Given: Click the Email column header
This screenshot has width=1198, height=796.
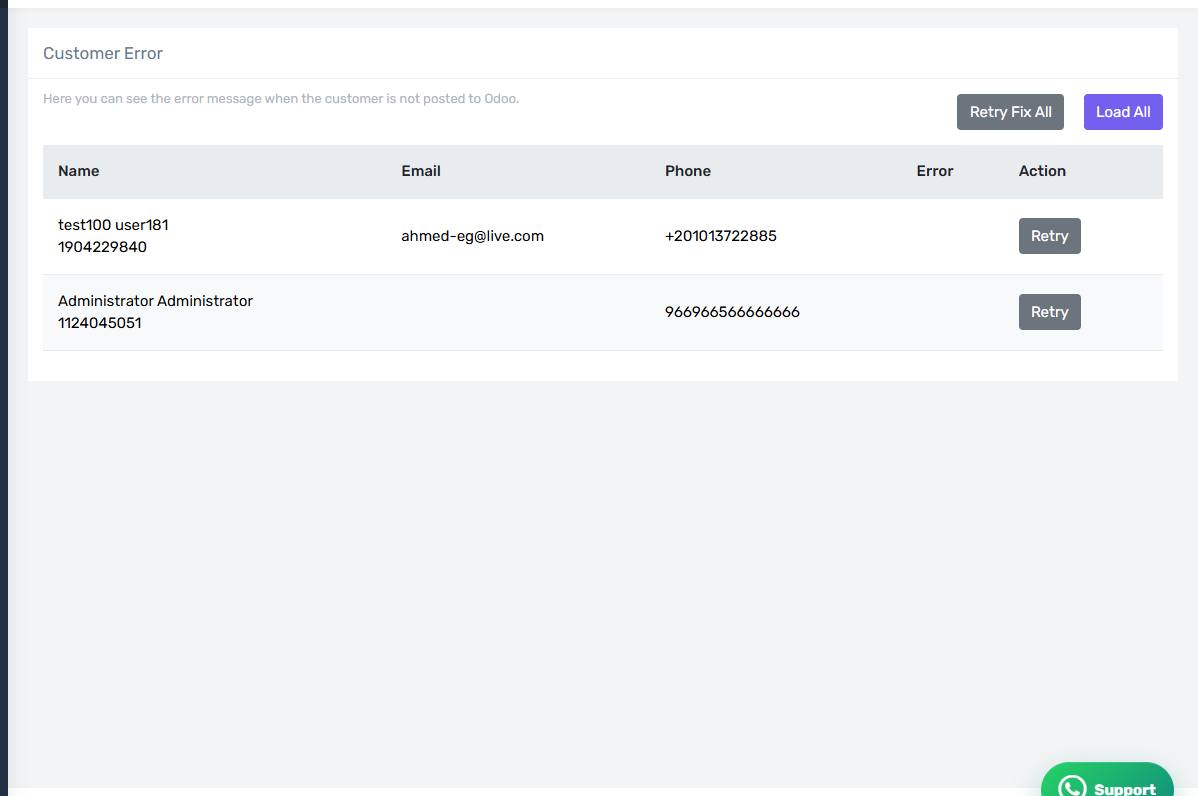Looking at the screenshot, I should tap(421, 171).
